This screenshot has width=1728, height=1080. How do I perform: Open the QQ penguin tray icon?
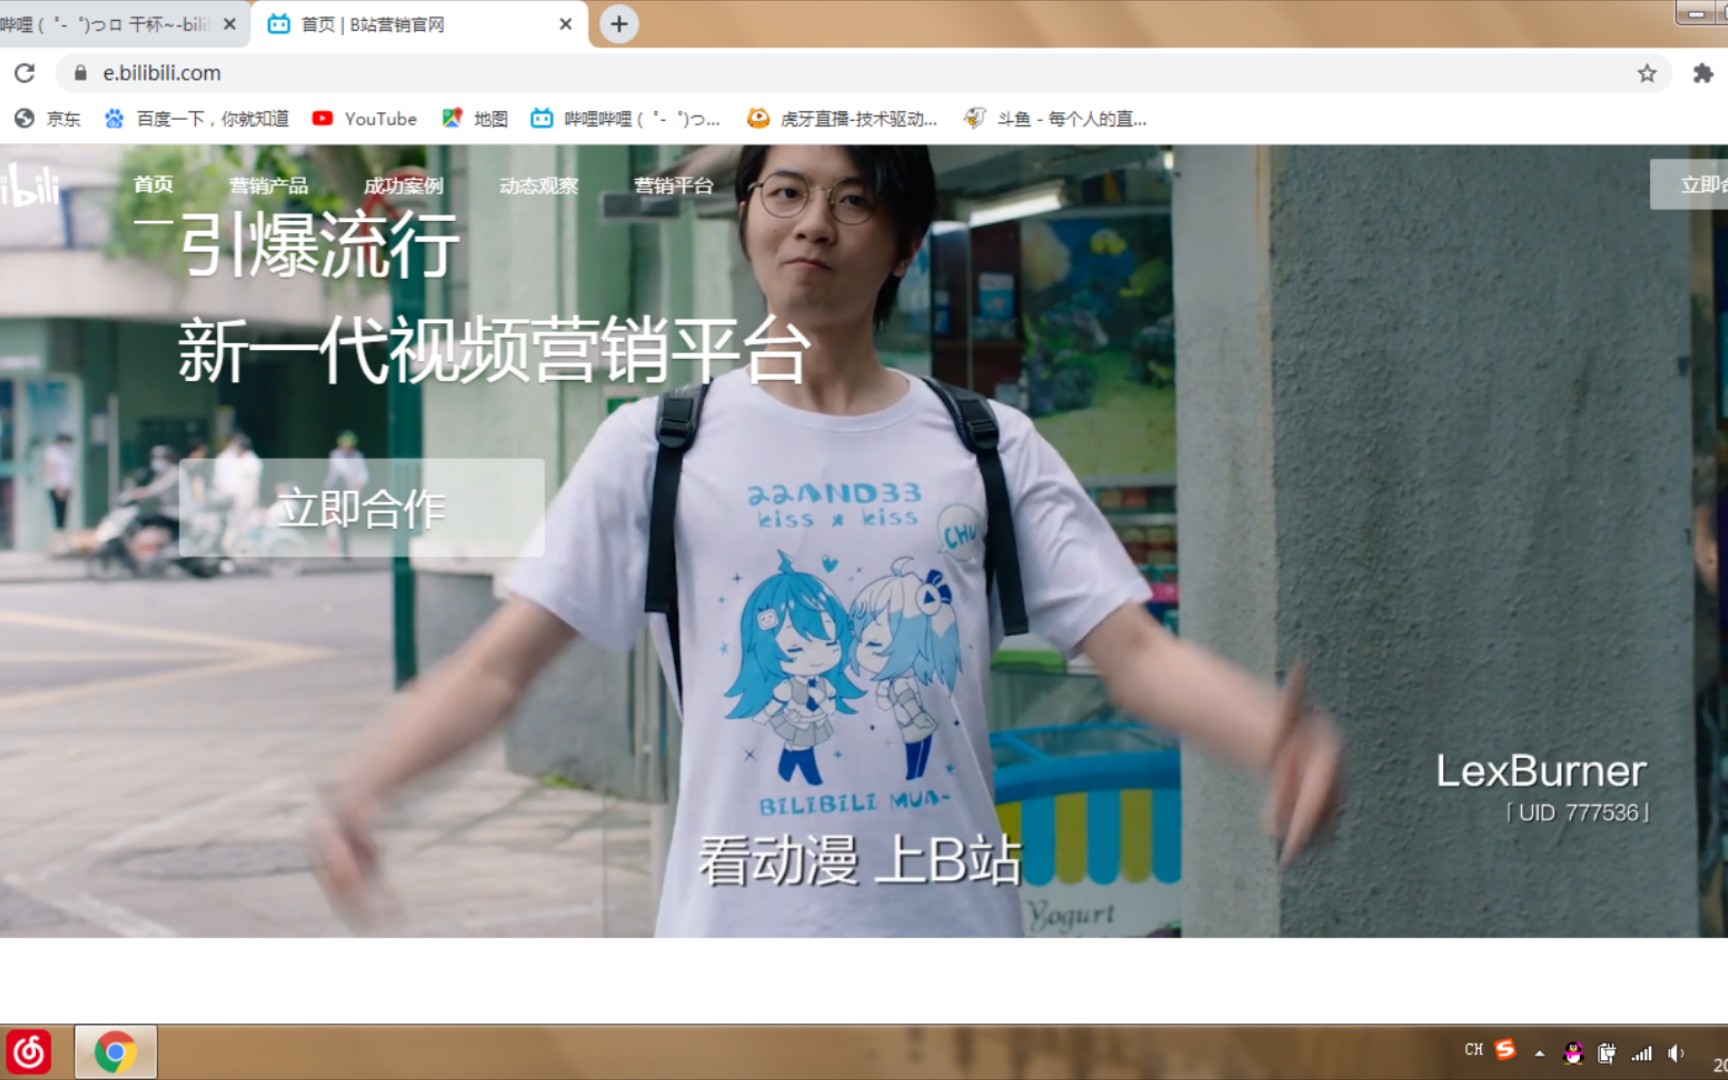(1573, 1053)
